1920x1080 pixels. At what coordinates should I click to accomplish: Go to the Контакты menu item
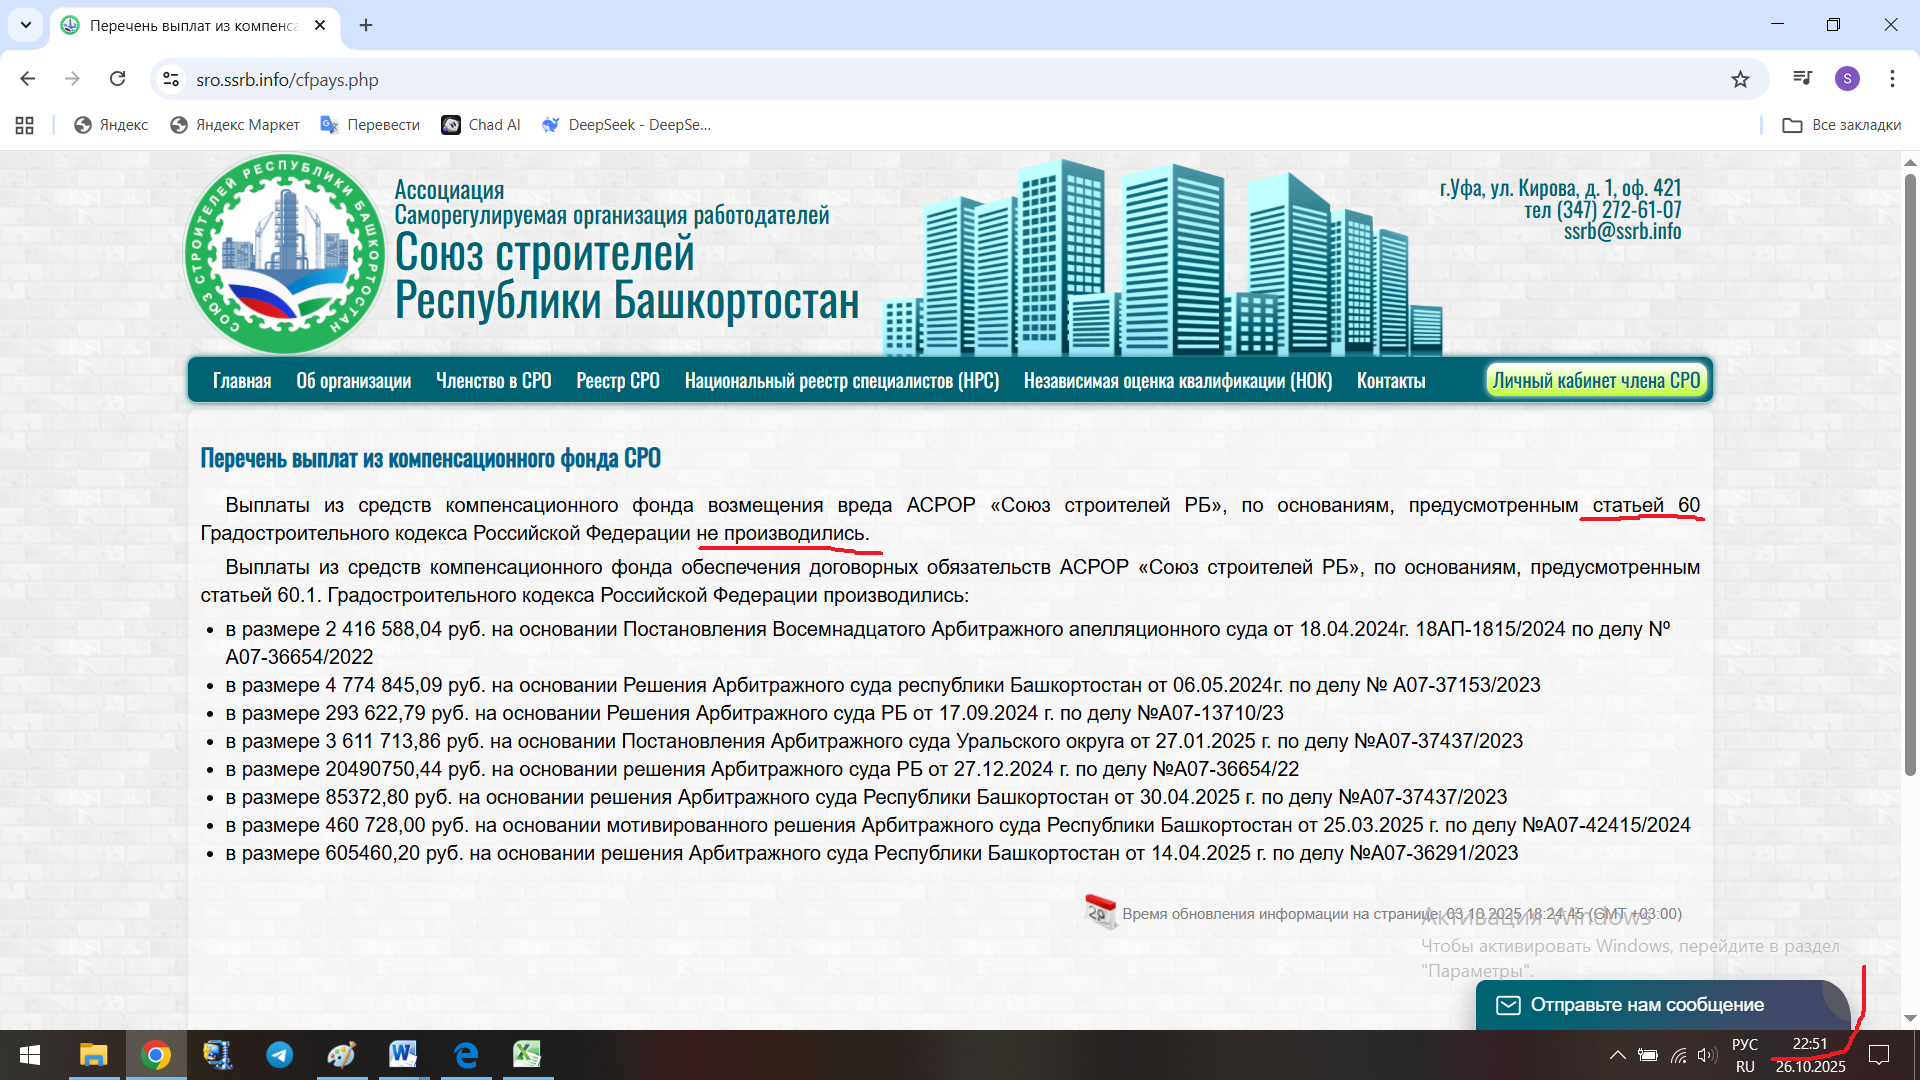1390,381
